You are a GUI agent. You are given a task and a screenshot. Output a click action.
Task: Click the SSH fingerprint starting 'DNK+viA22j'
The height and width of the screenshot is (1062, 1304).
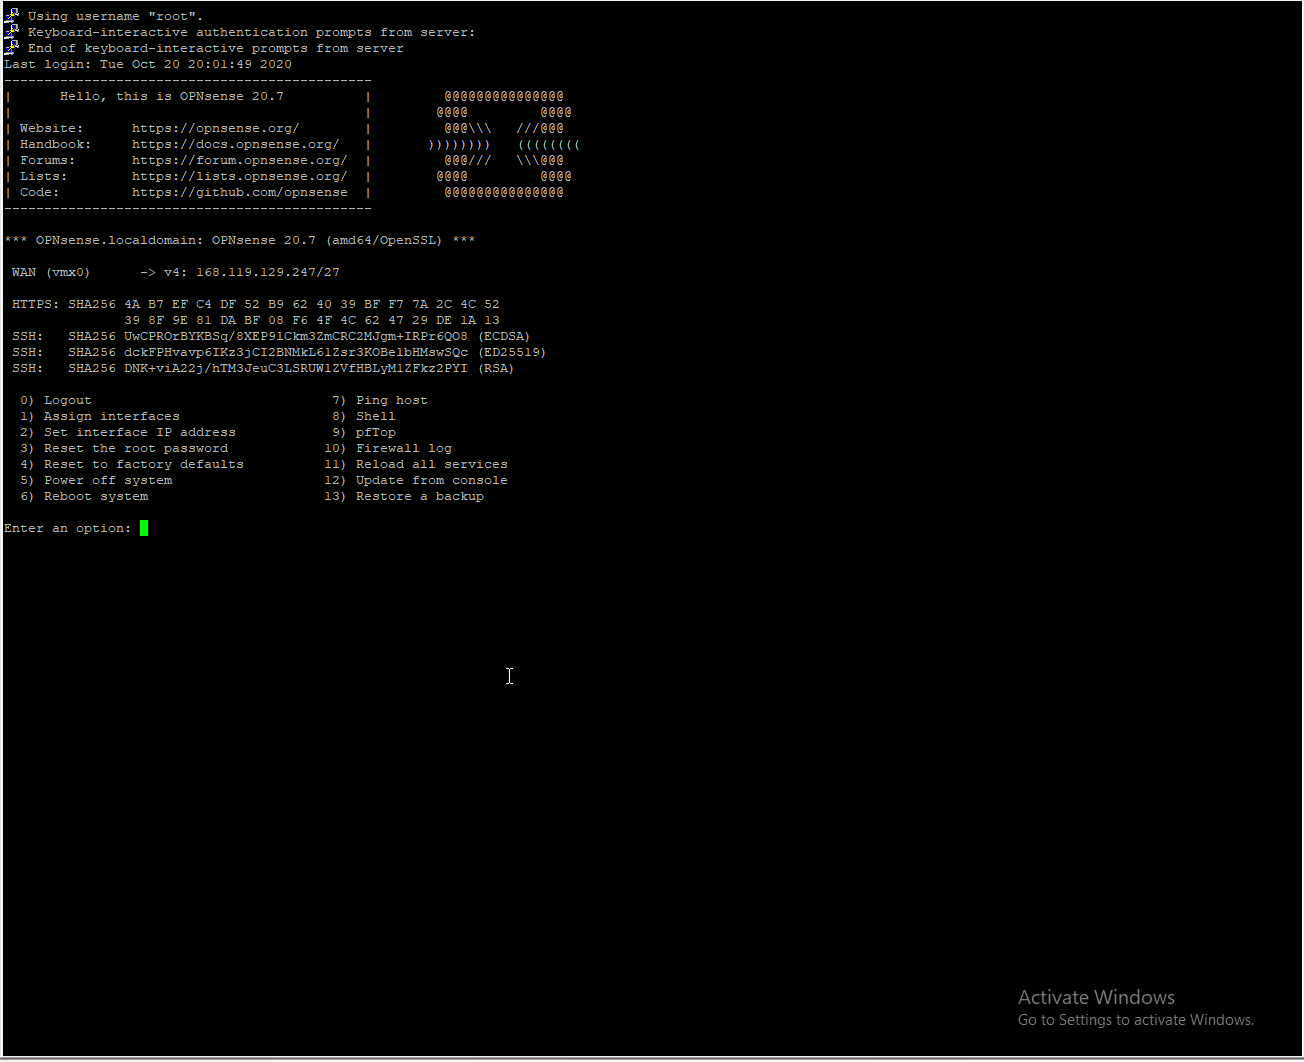point(296,368)
